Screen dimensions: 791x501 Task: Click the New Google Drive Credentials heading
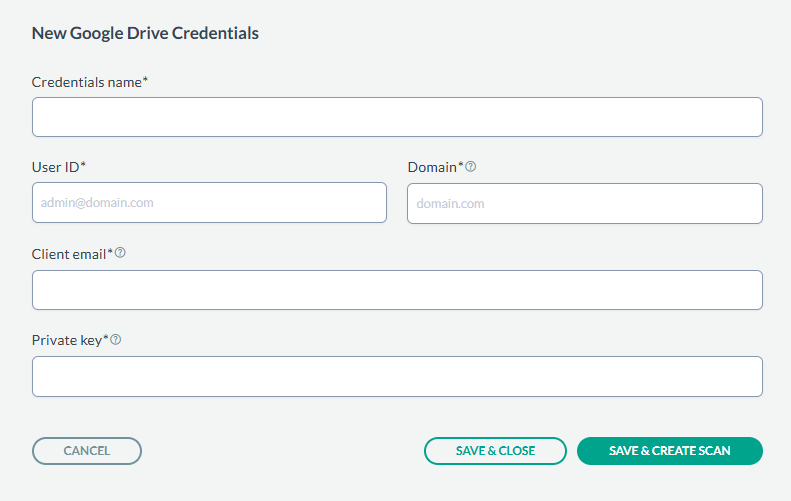point(145,33)
